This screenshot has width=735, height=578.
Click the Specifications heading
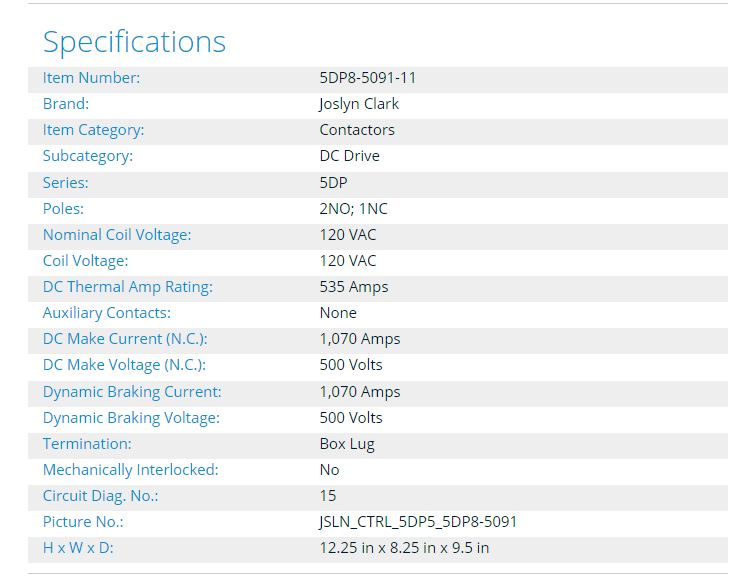pos(135,42)
